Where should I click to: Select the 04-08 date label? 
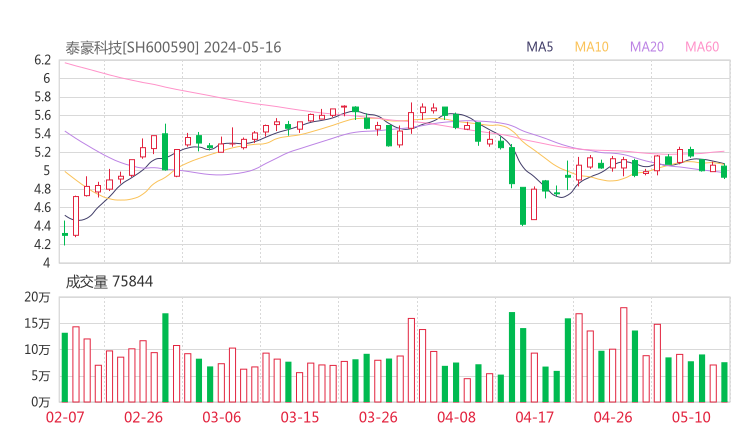[x=456, y=417]
